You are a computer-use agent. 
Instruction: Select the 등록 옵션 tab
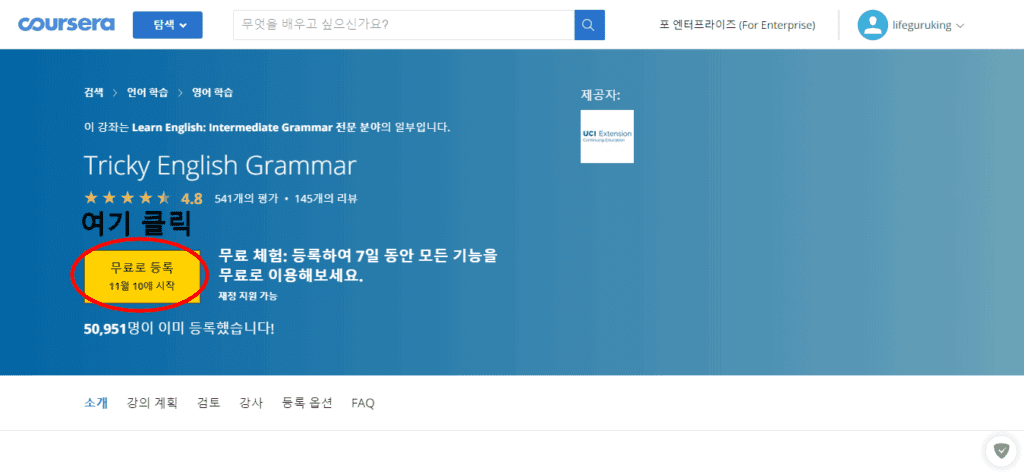[307, 403]
